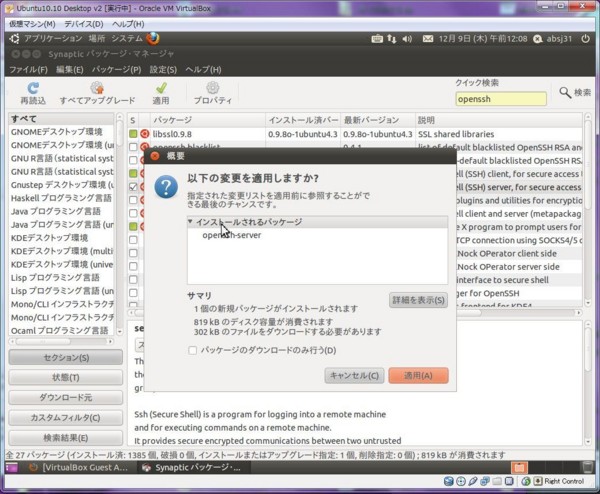Sort by パッケージ column header

(x=207, y=120)
